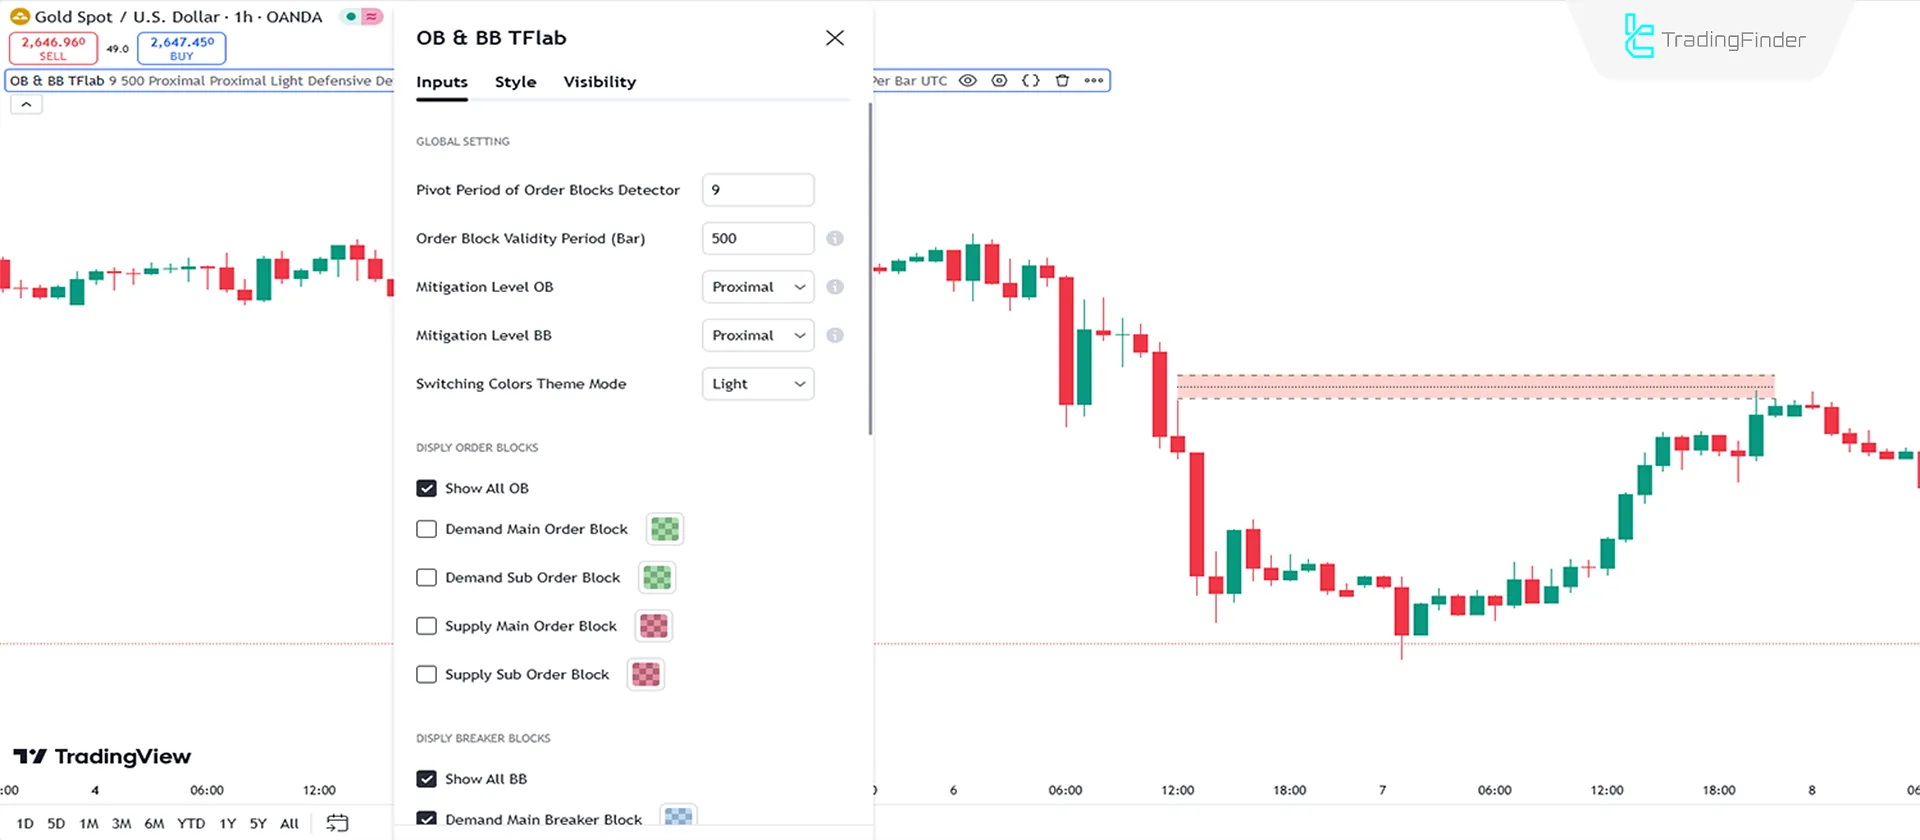
Task: Open the indicator settings gear icon
Action: (x=999, y=80)
